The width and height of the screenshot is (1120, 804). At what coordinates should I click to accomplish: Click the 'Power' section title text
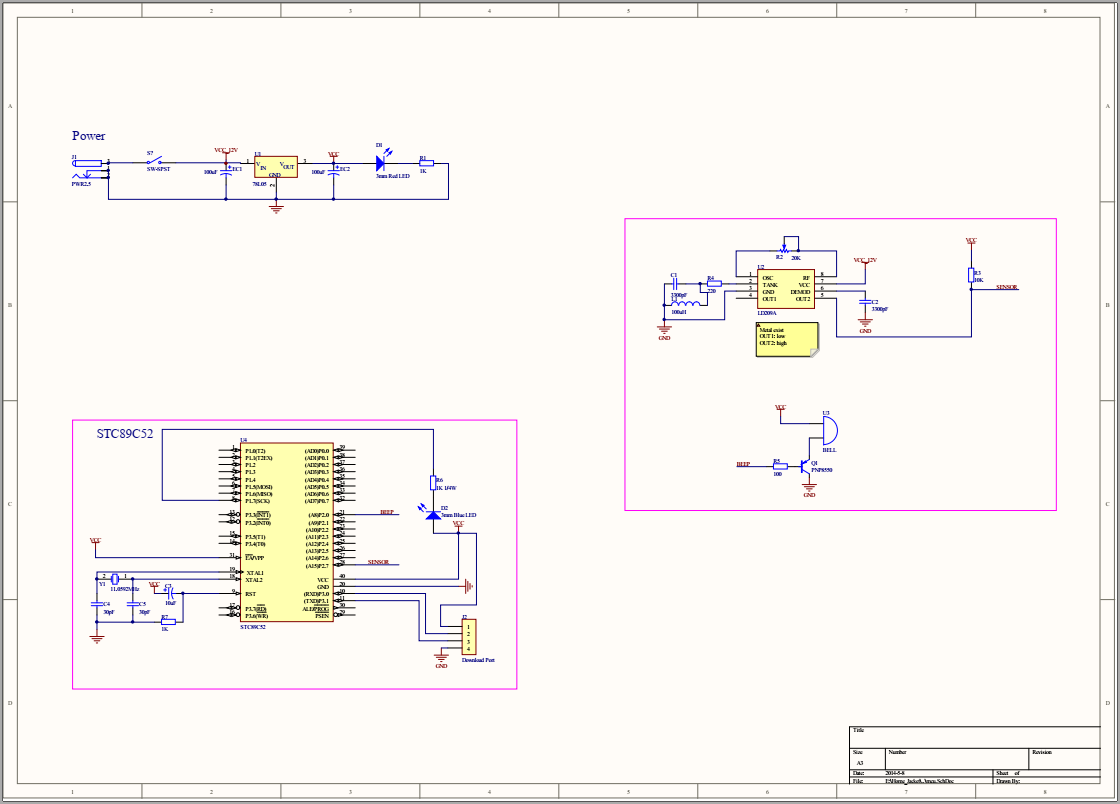pos(88,136)
